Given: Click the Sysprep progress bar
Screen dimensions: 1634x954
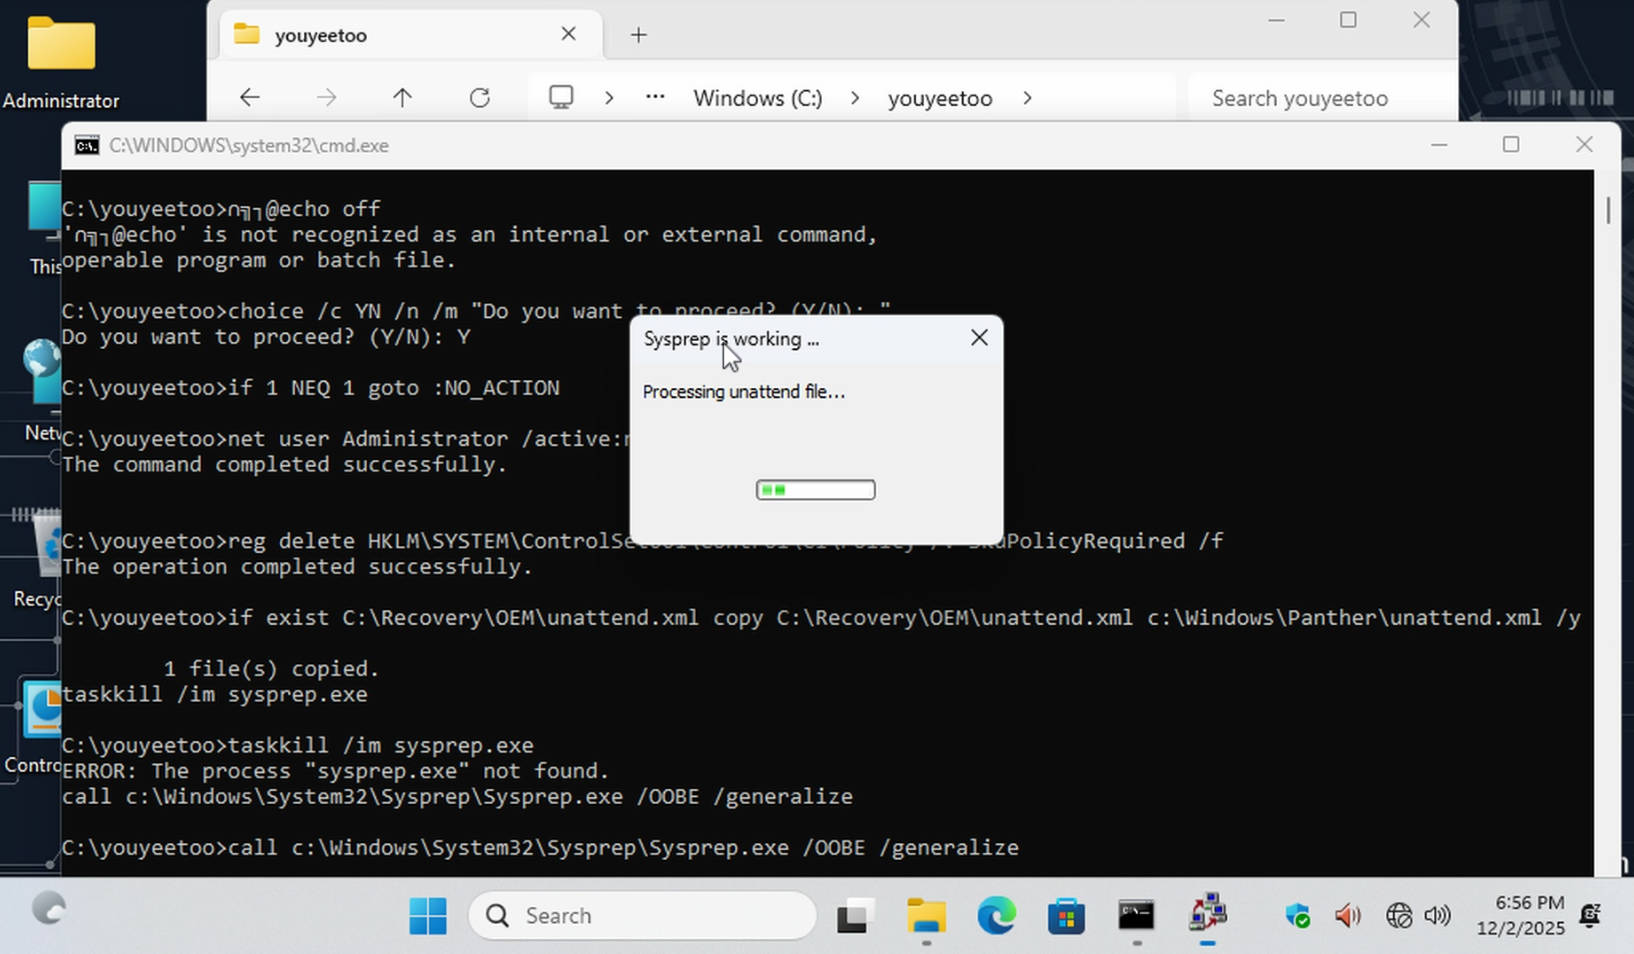Looking at the screenshot, I should 816,490.
